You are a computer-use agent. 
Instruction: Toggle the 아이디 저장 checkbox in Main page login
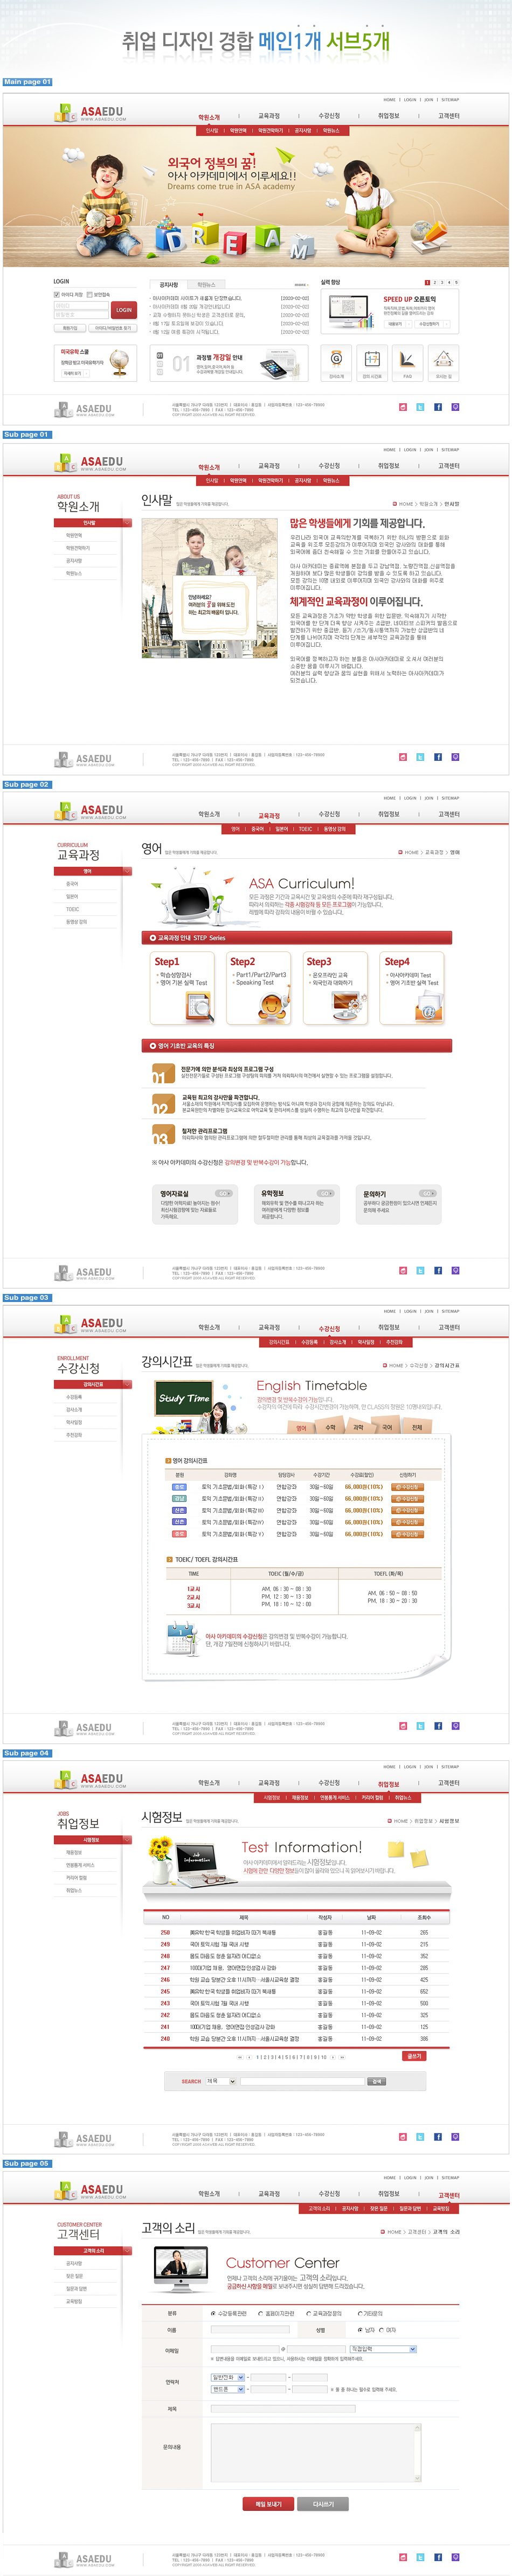click(56, 295)
